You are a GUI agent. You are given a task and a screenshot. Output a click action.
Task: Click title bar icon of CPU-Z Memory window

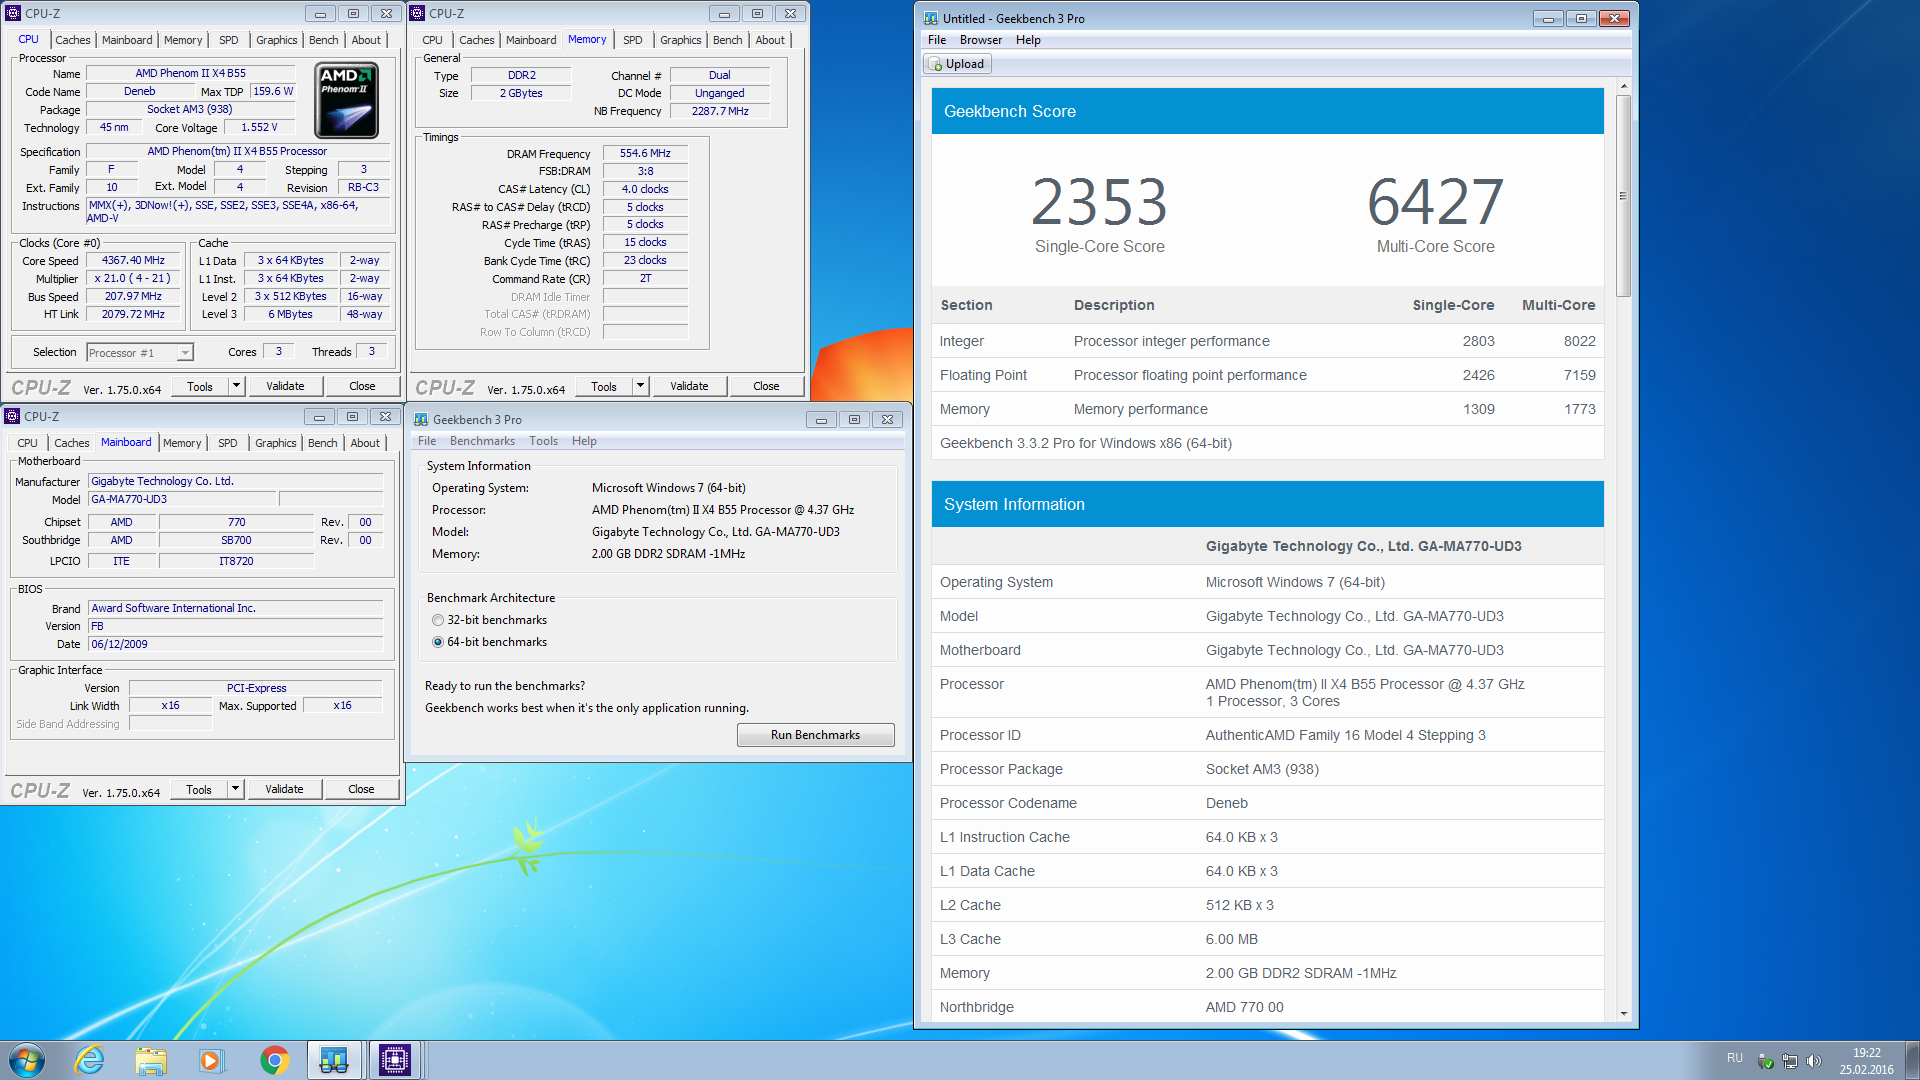(418, 13)
